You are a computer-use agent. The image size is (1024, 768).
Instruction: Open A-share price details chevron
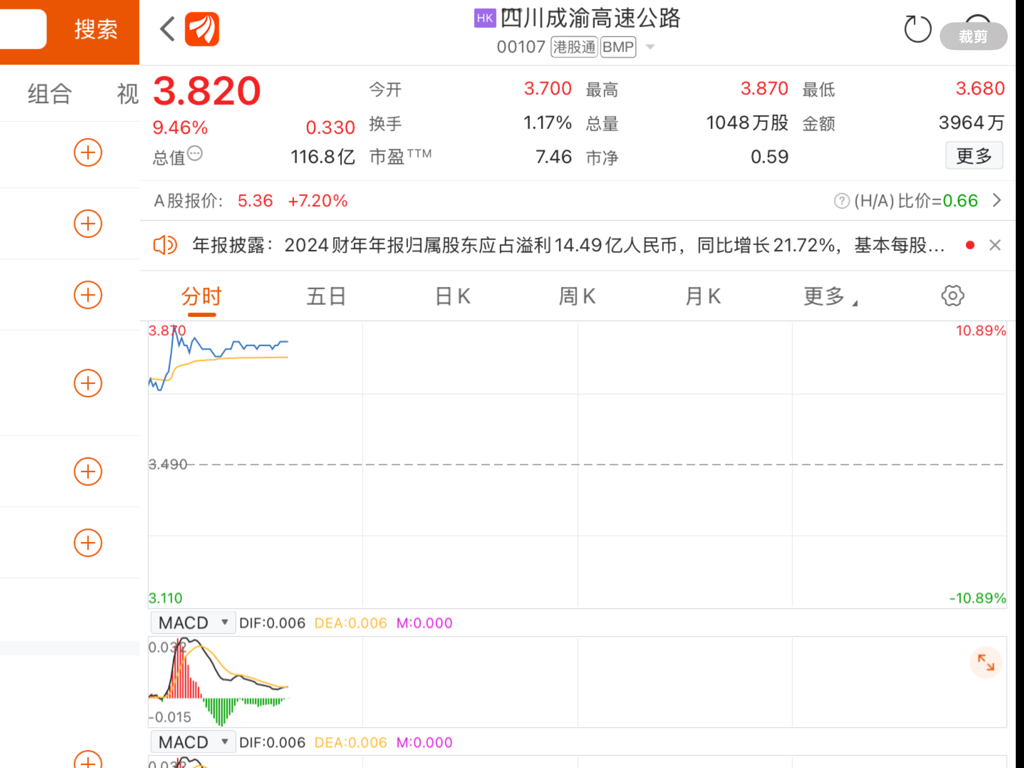tap(996, 201)
